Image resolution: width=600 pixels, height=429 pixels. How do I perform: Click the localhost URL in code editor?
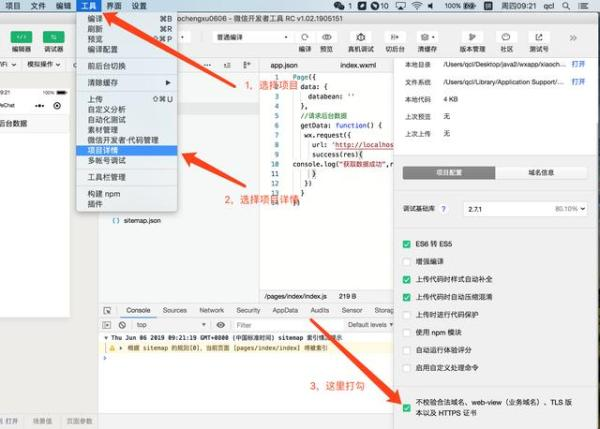point(364,145)
